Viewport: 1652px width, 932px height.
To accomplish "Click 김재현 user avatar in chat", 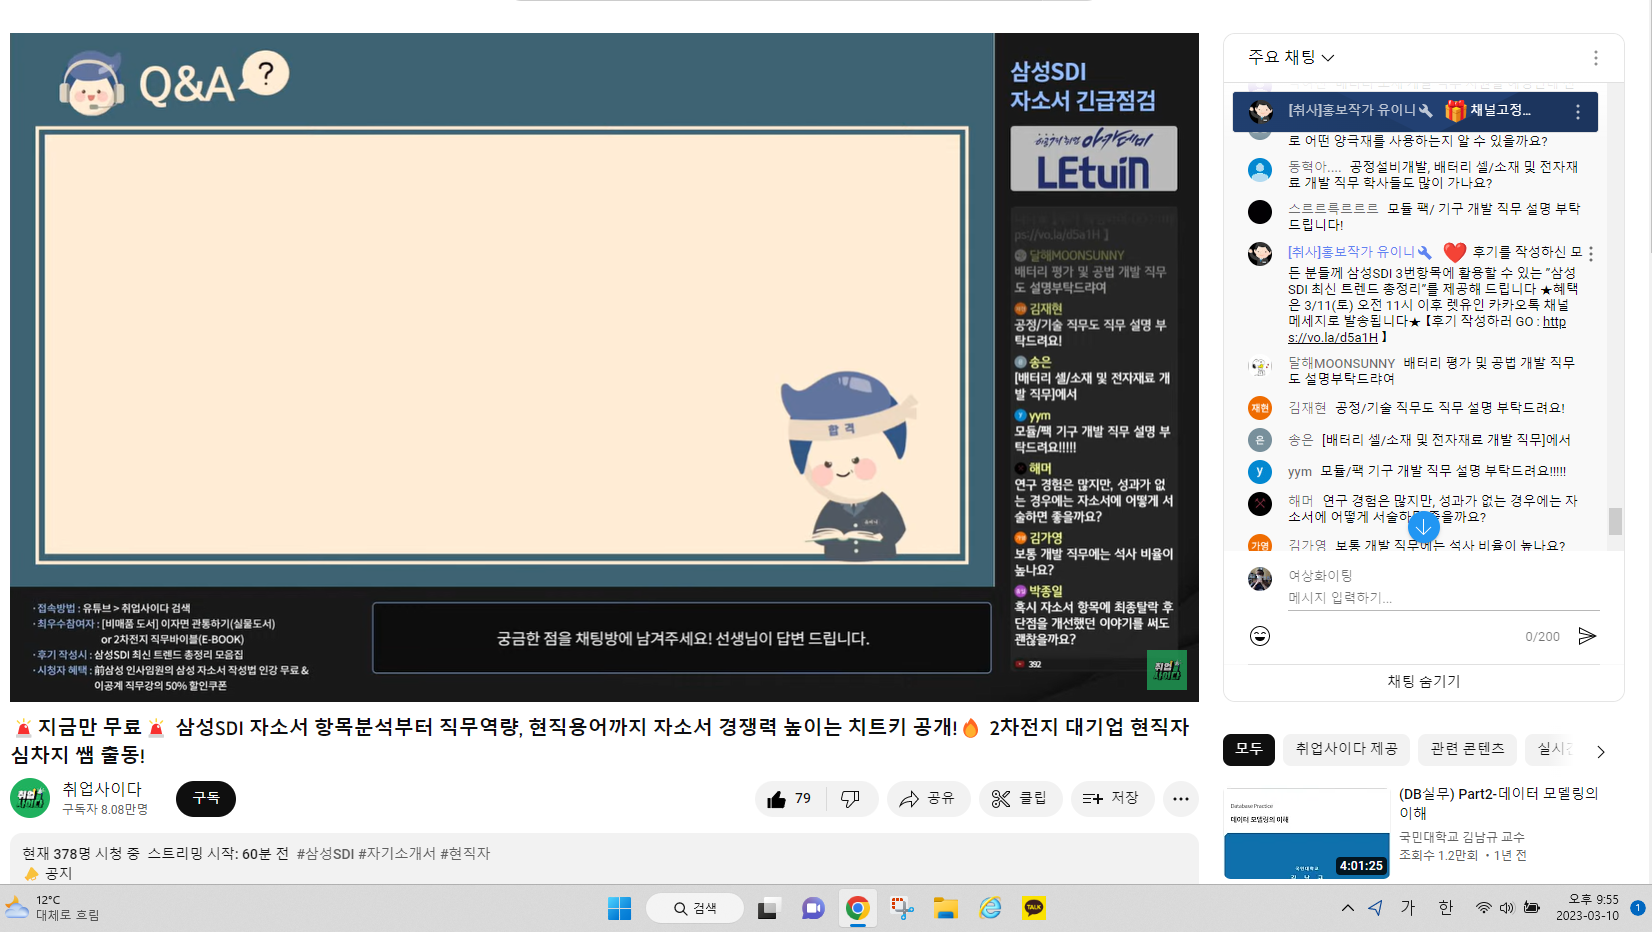I will (x=1260, y=408).
